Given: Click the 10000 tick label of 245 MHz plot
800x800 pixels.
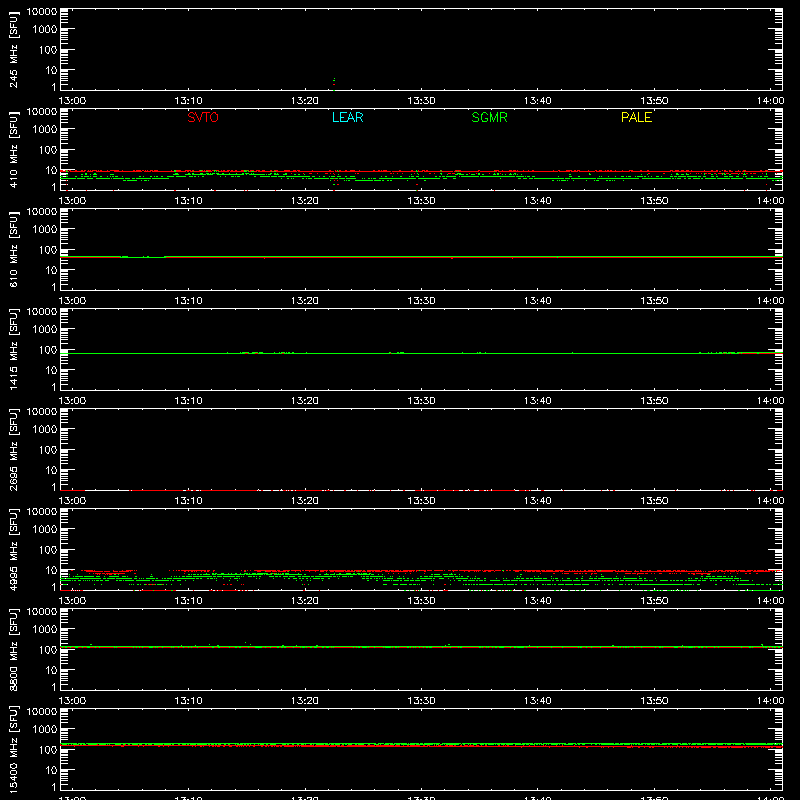Looking at the screenshot, I should 41,12.
